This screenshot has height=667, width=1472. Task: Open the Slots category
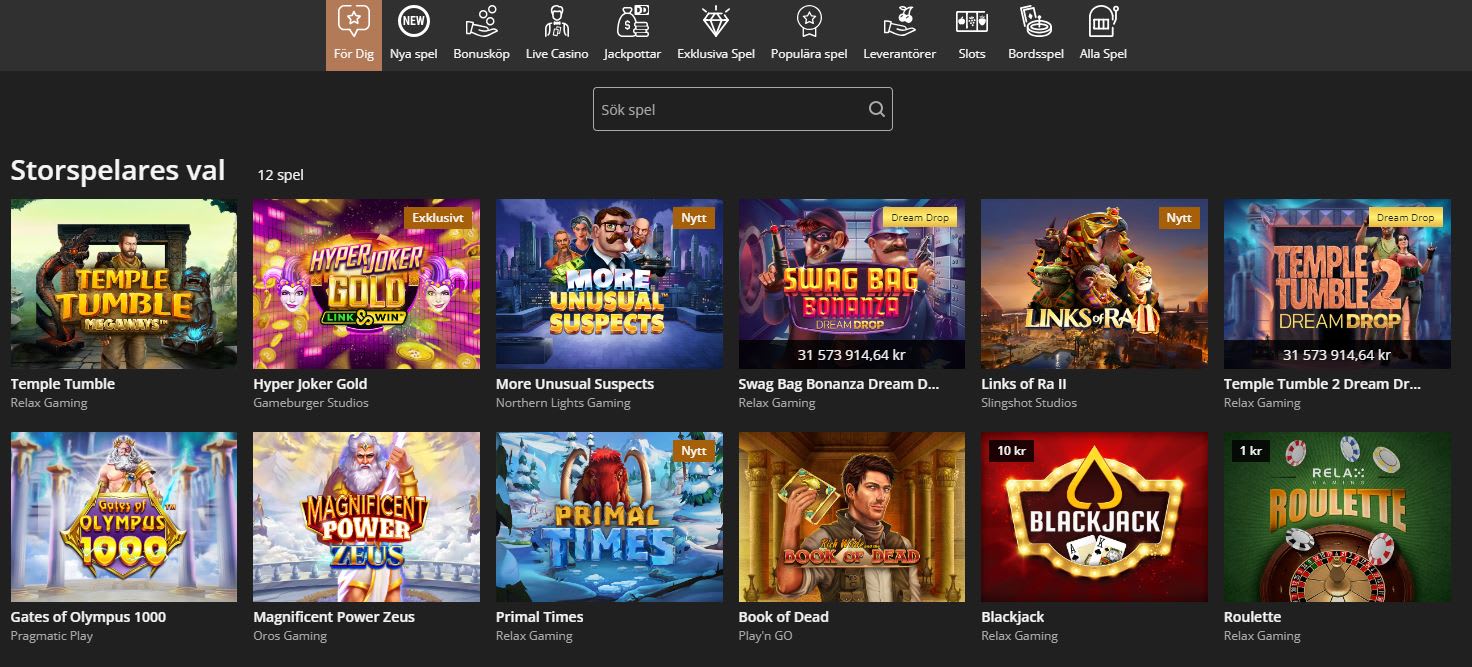[x=972, y=35]
